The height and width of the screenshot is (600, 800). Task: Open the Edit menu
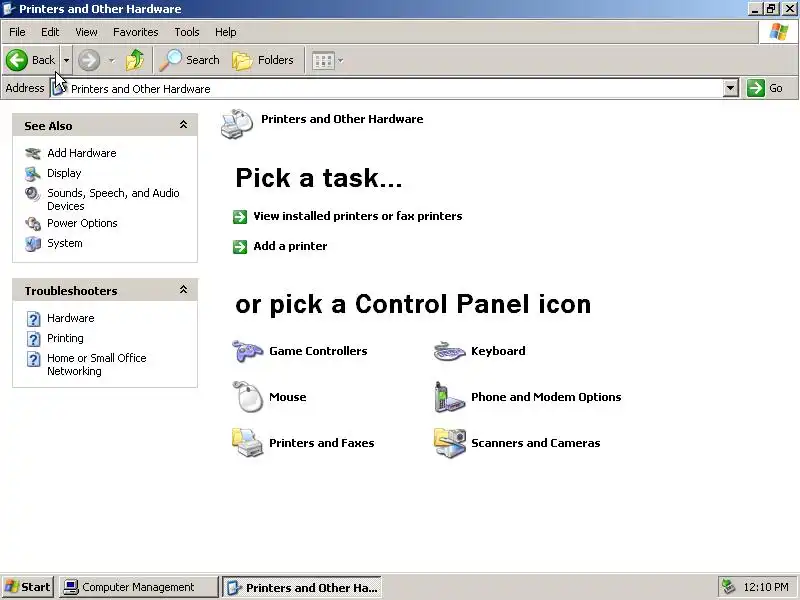tap(50, 32)
